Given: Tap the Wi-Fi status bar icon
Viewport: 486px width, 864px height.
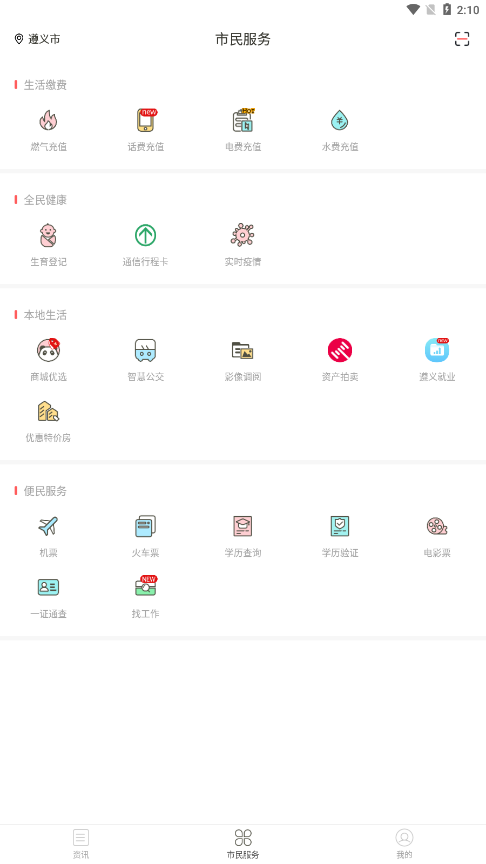Looking at the screenshot, I should (x=413, y=9).
